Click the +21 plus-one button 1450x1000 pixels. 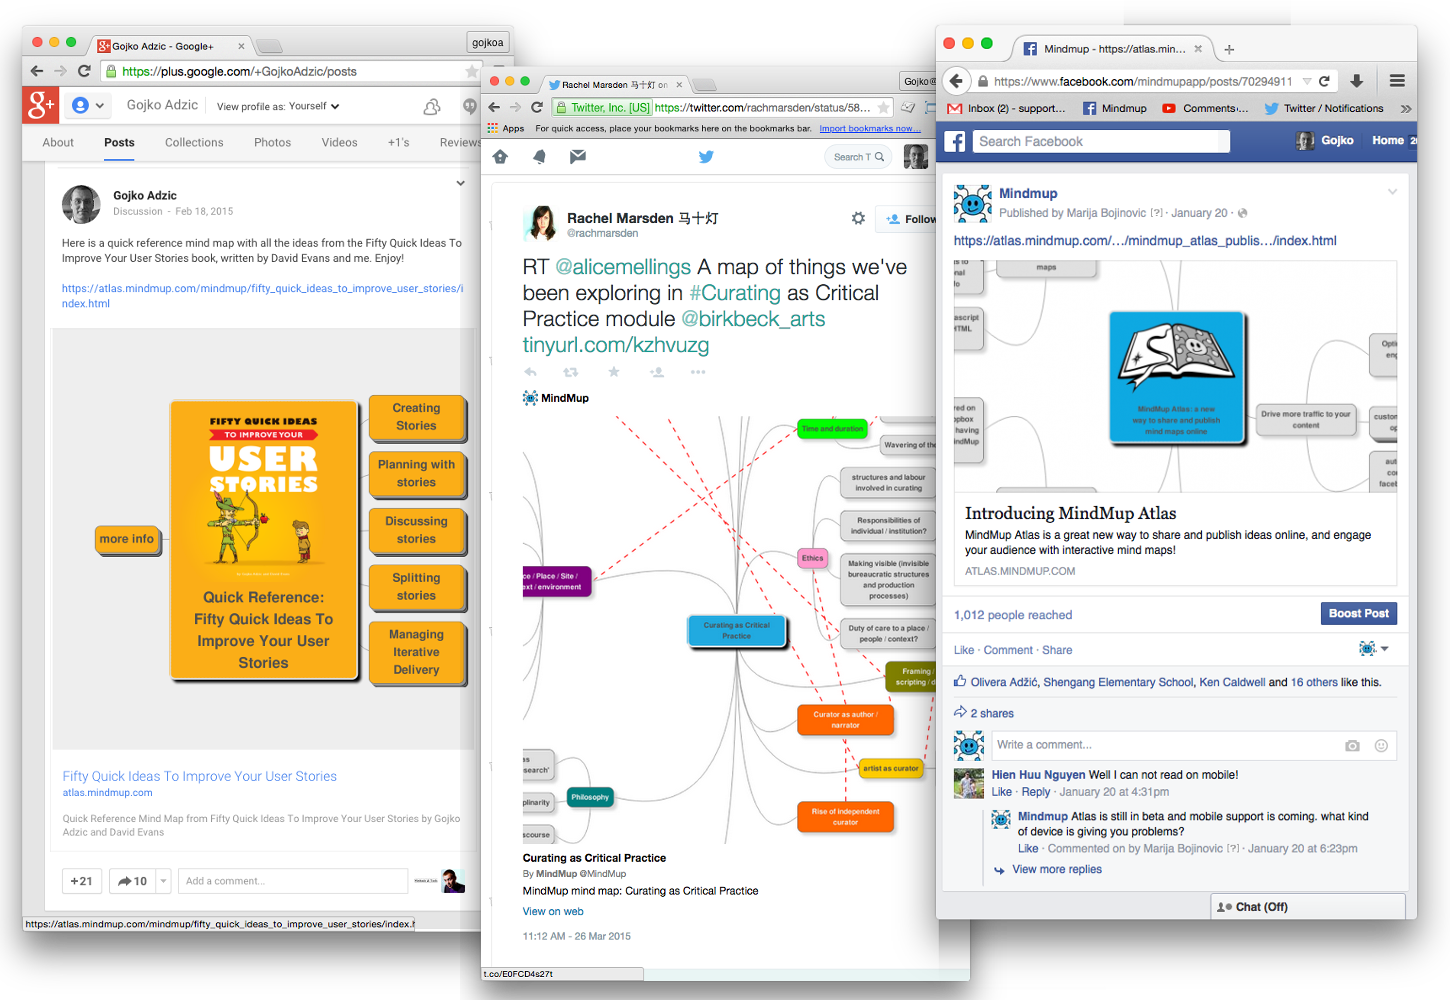click(x=81, y=881)
